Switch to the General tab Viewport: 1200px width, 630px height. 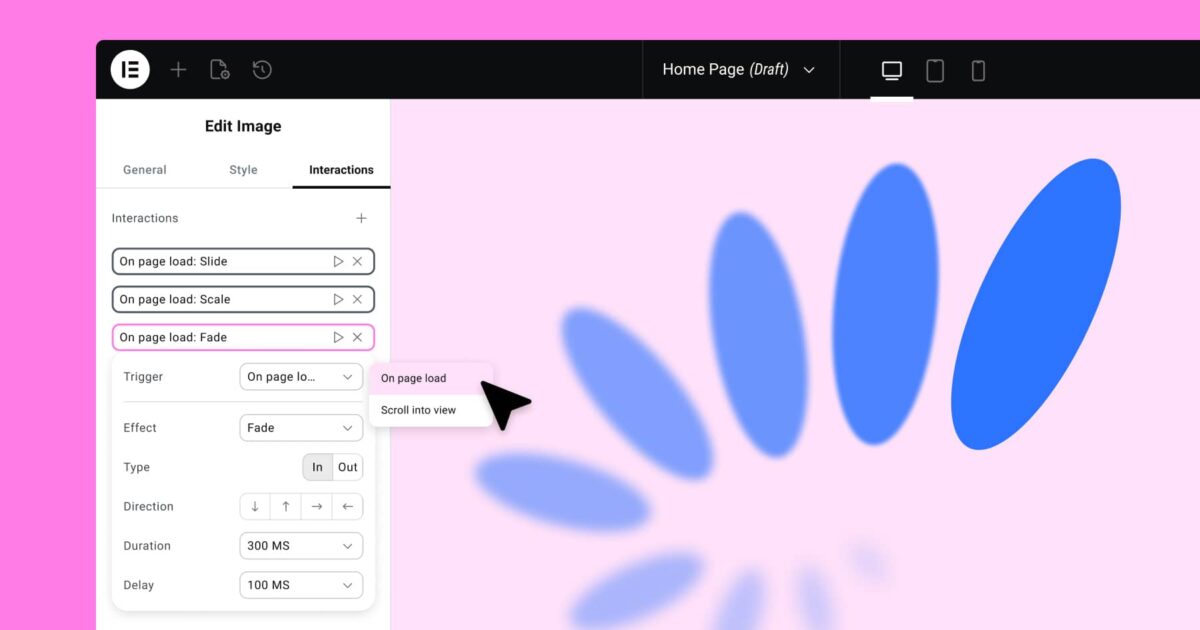click(x=145, y=170)
